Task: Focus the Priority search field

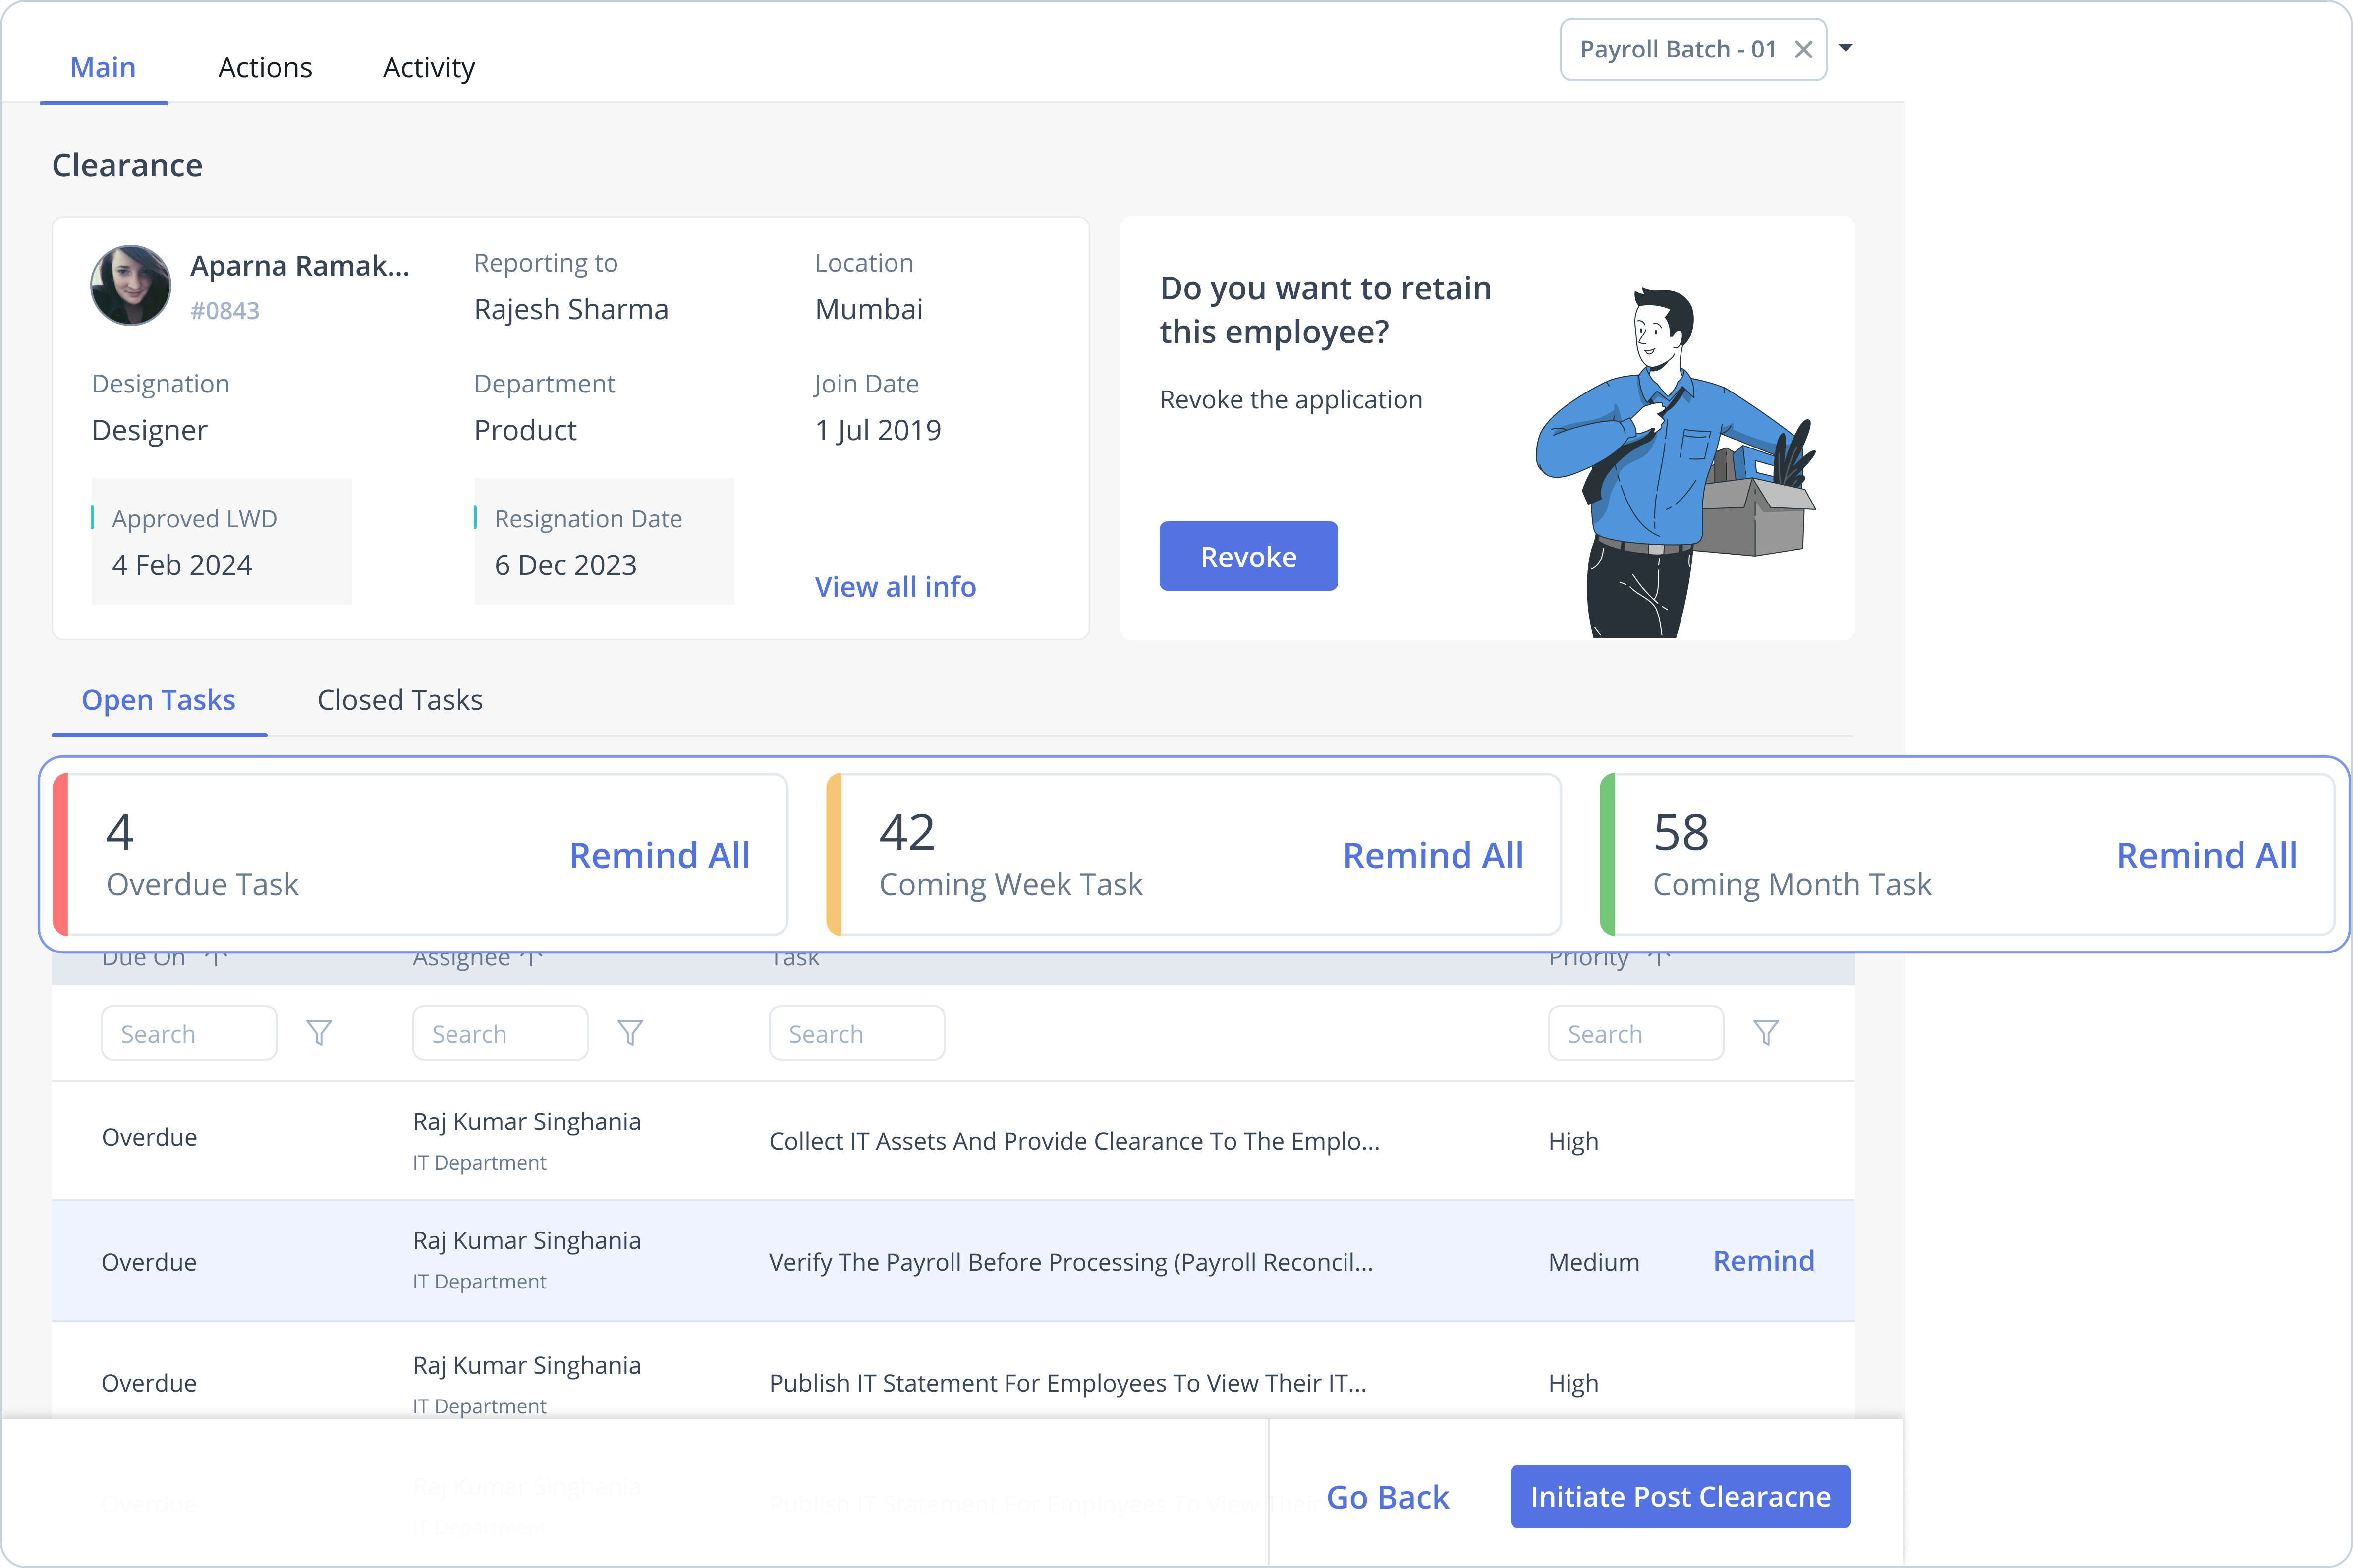Action: tap(1636, 1033)
